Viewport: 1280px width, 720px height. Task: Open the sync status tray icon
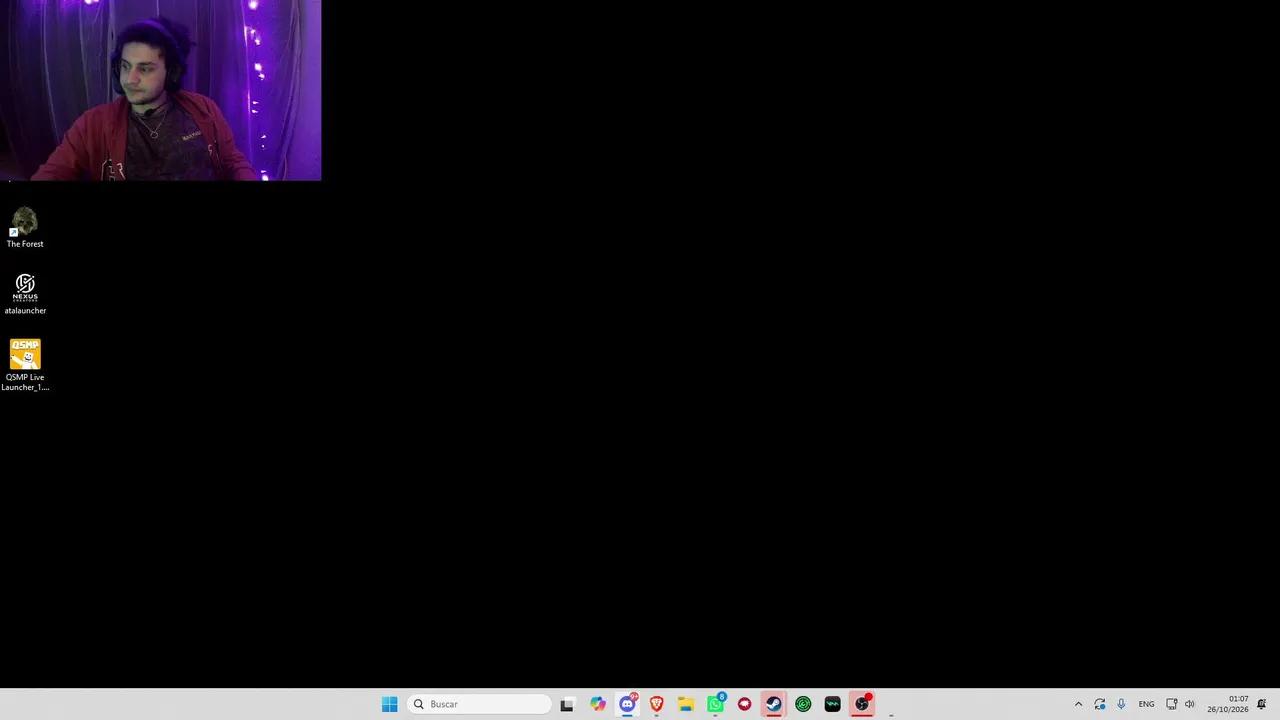(1100, 704)
